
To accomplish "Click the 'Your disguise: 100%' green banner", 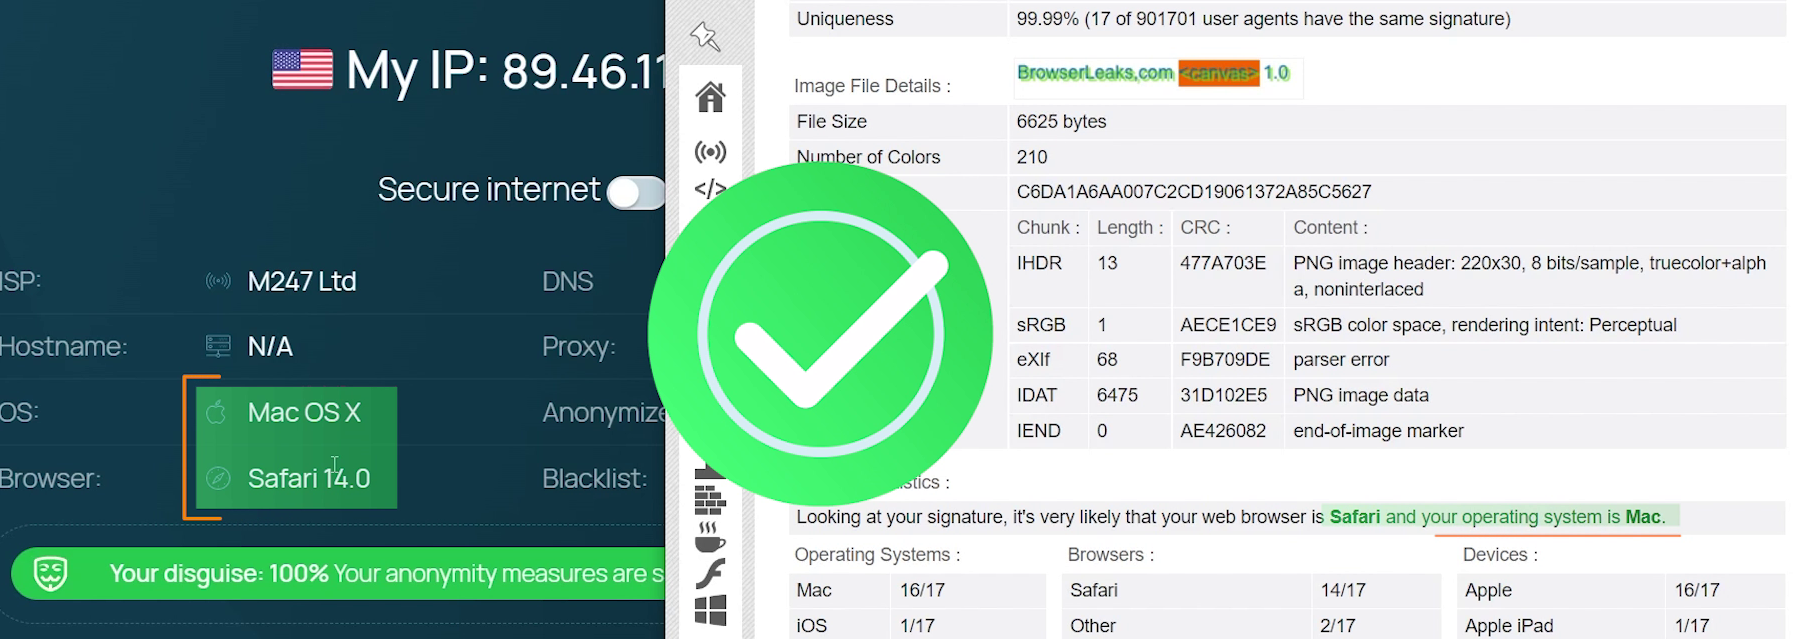I will pyautogui.click(x=338, y=573).
